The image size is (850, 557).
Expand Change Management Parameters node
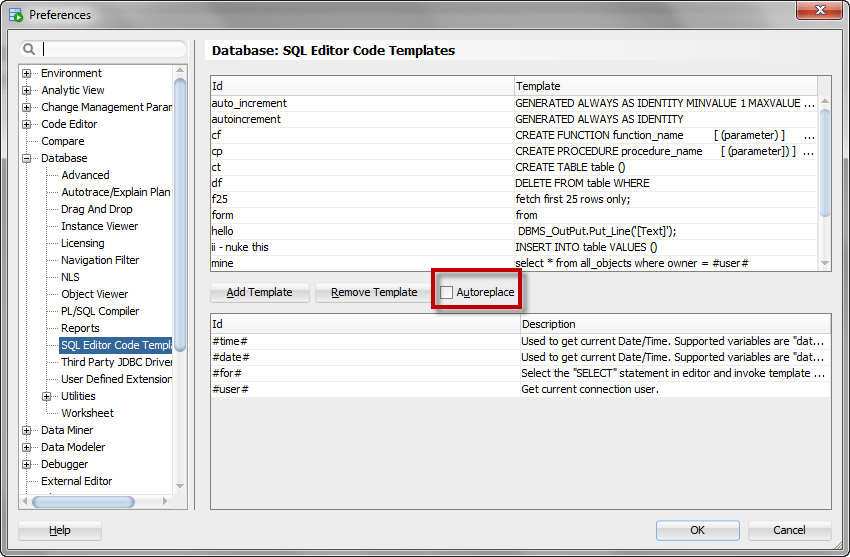click(x=26, y=107)
